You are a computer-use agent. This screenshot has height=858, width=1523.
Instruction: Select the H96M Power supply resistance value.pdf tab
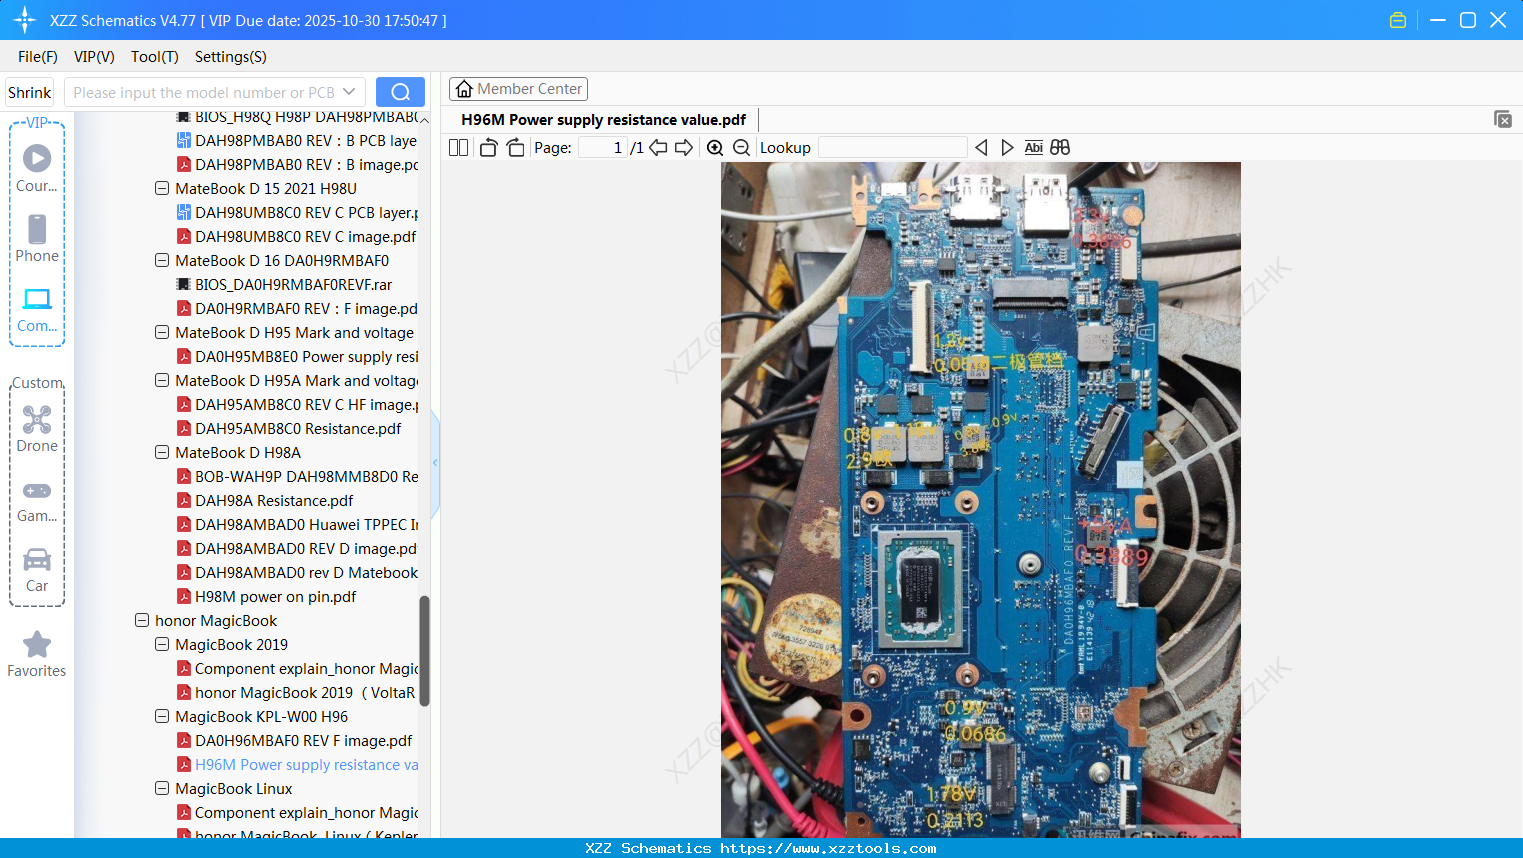coord(603,120)
